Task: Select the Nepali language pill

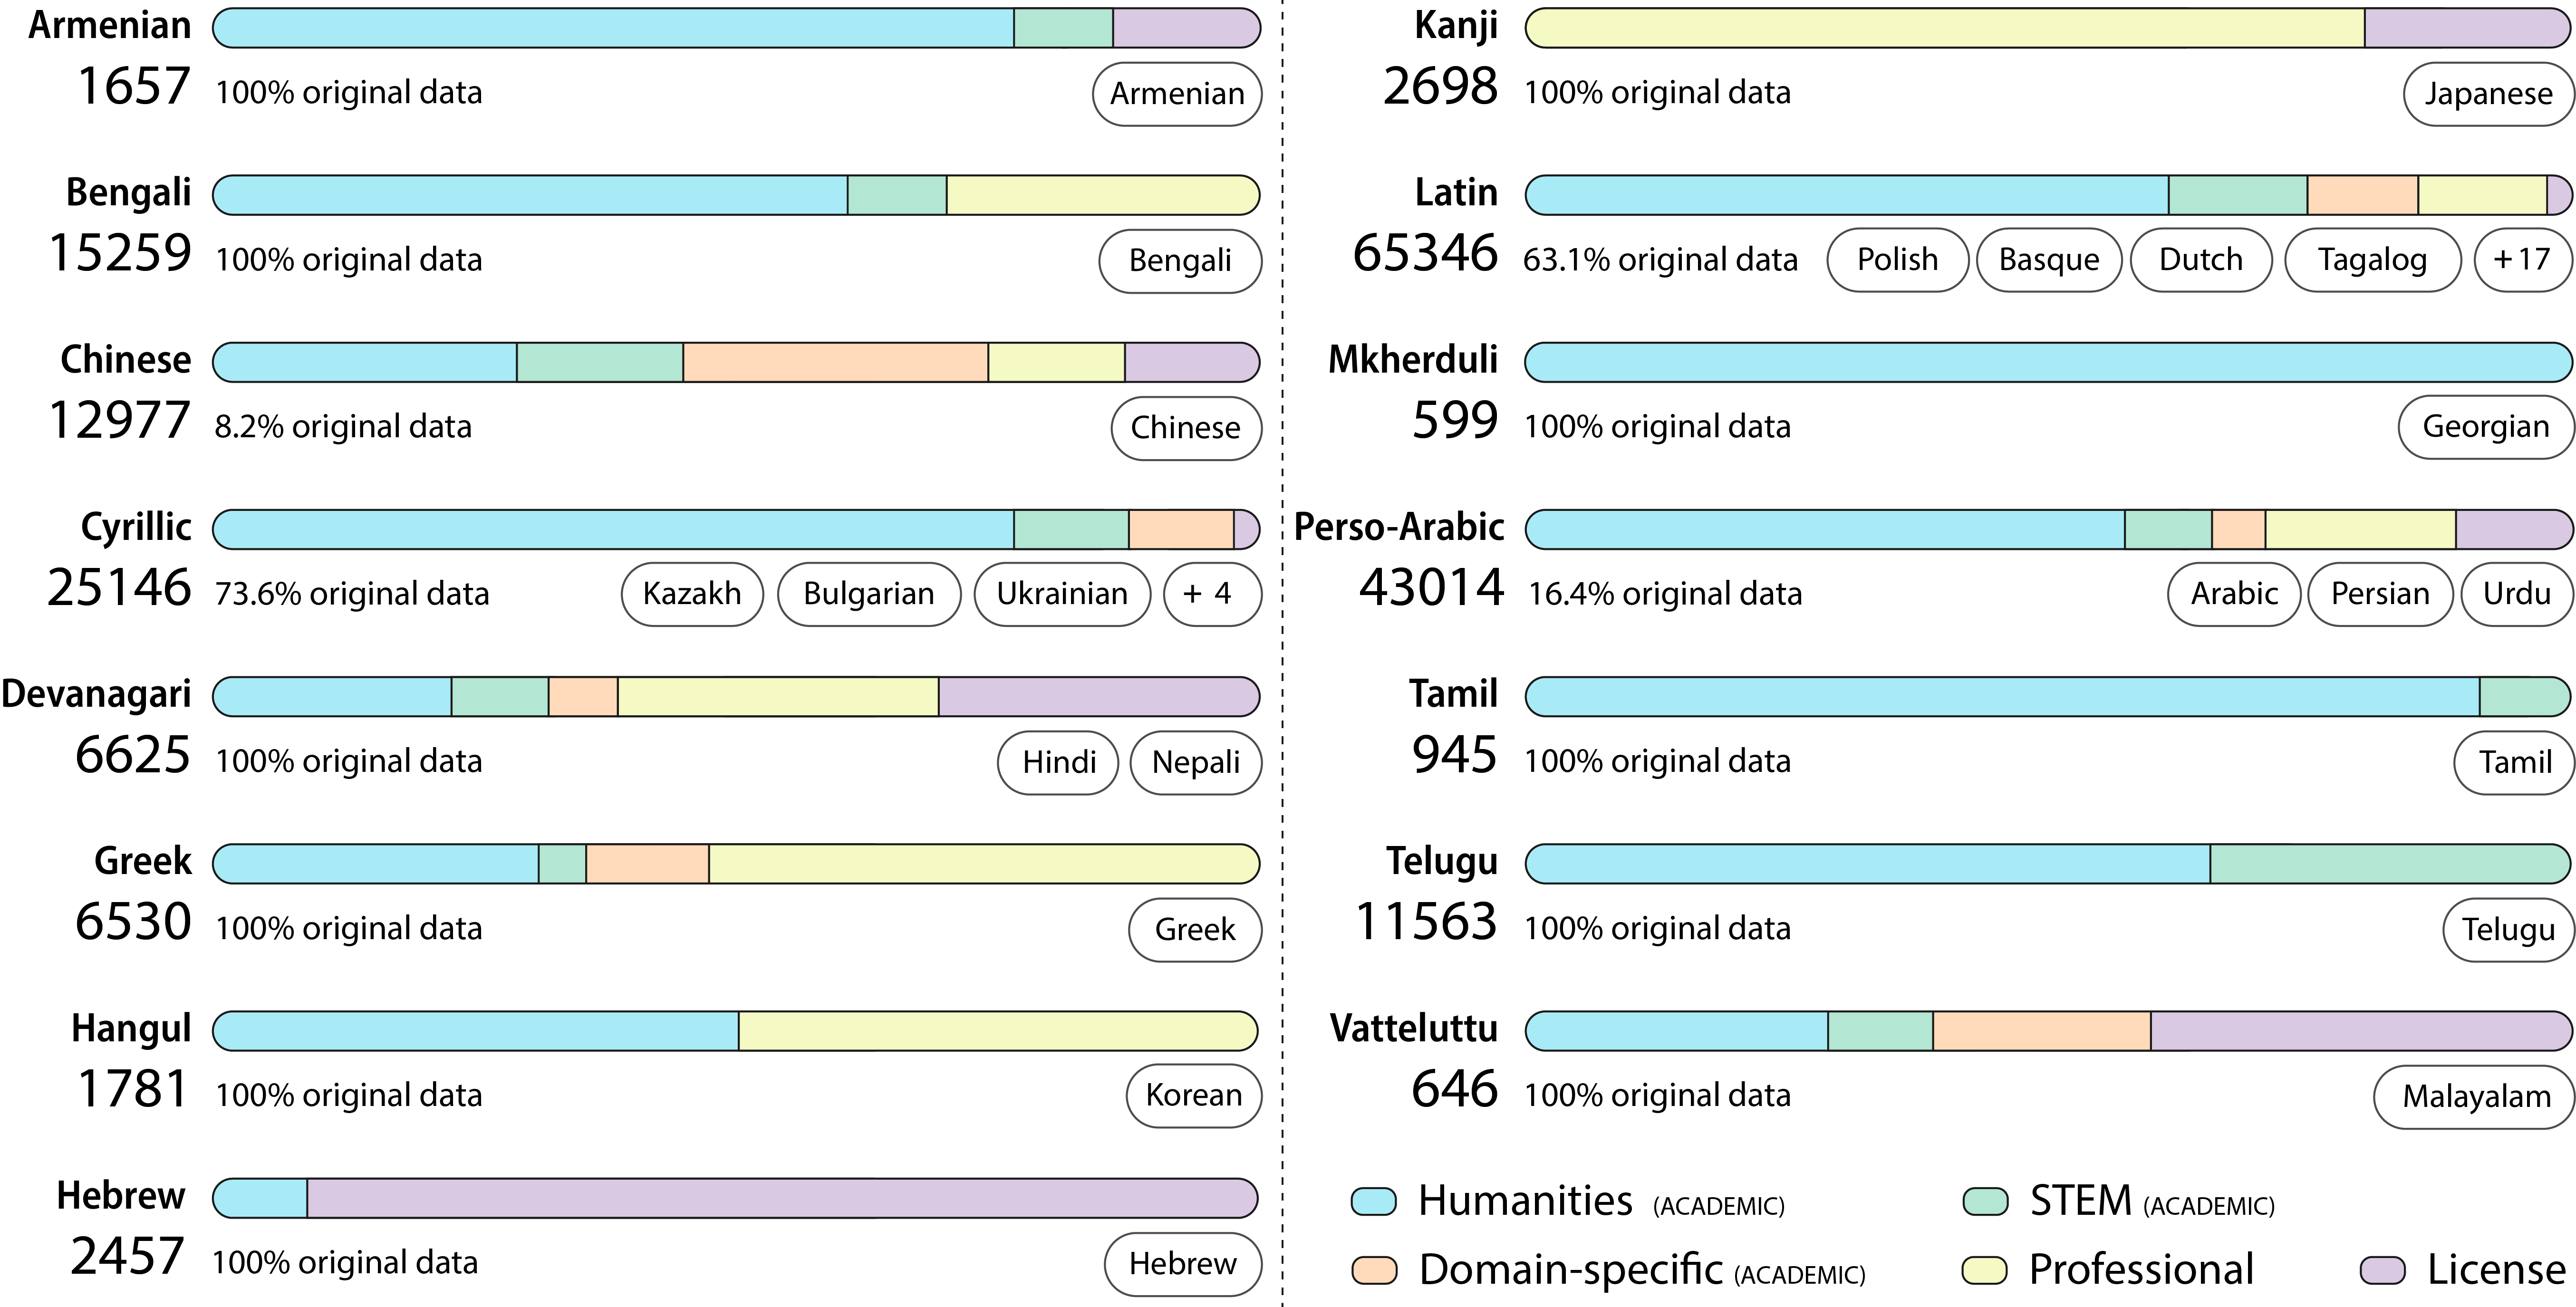Action: [1195, 762]
